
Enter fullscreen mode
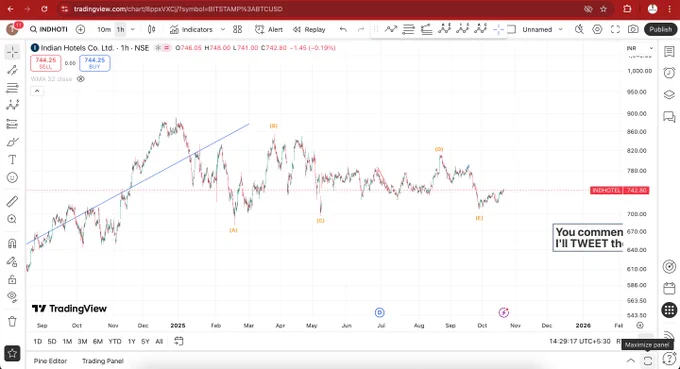(x=615, y=29)
